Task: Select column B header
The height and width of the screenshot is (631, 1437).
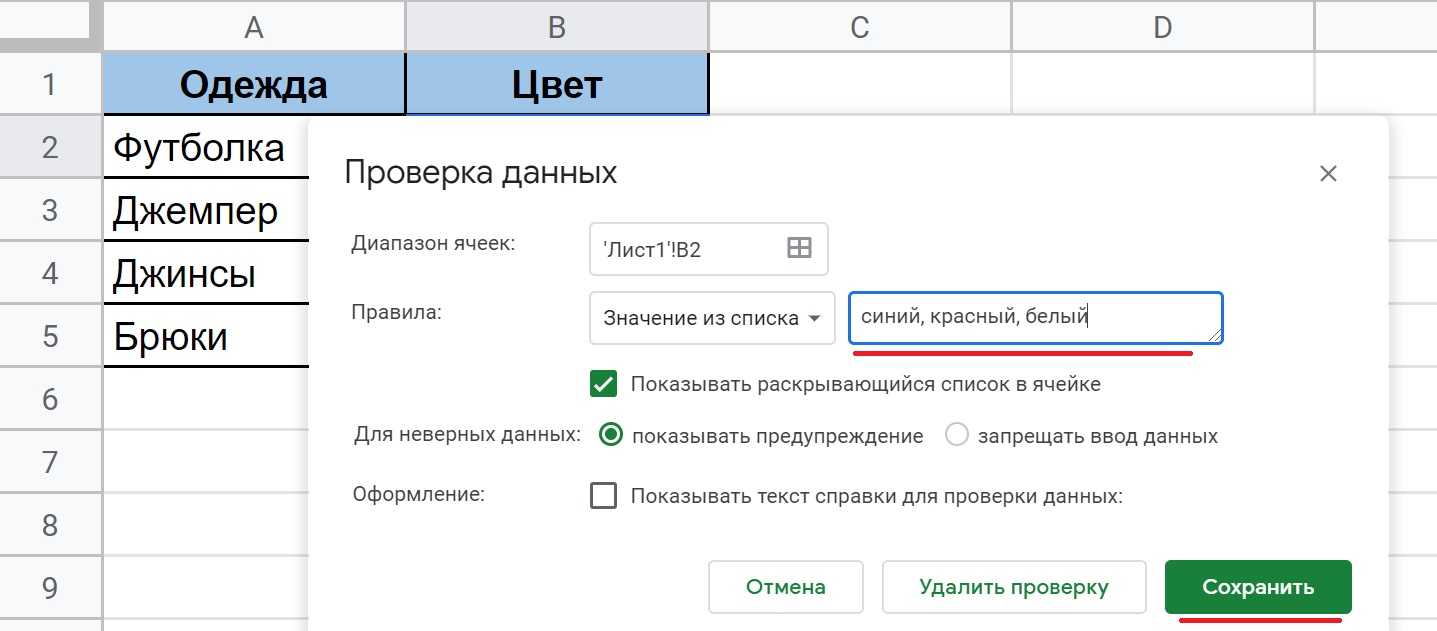Action: [x=557, y=27]
